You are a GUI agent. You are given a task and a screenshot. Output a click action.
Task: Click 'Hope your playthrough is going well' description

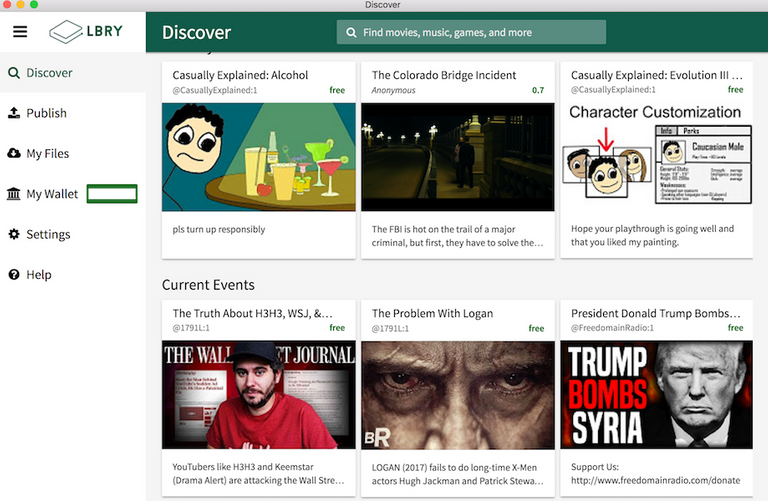click(652, 235)
